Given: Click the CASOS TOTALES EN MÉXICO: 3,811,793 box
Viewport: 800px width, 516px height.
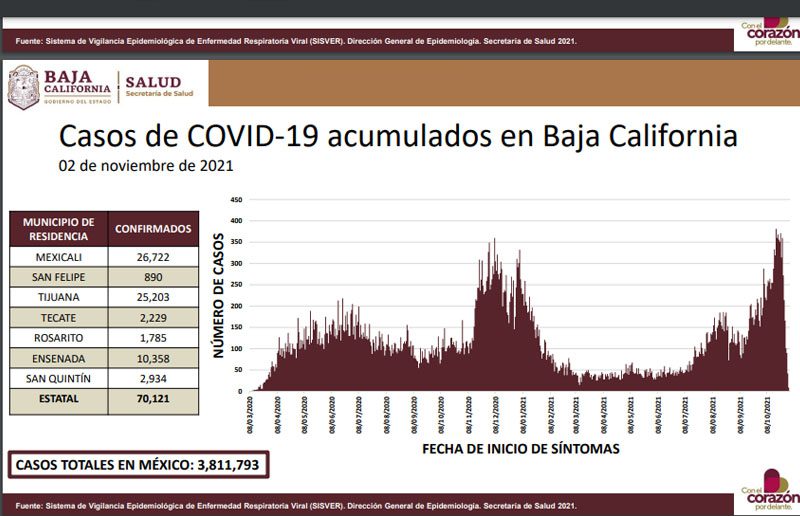Looking at the screenshot, I should pyautogui.click(x=138, y=465).
